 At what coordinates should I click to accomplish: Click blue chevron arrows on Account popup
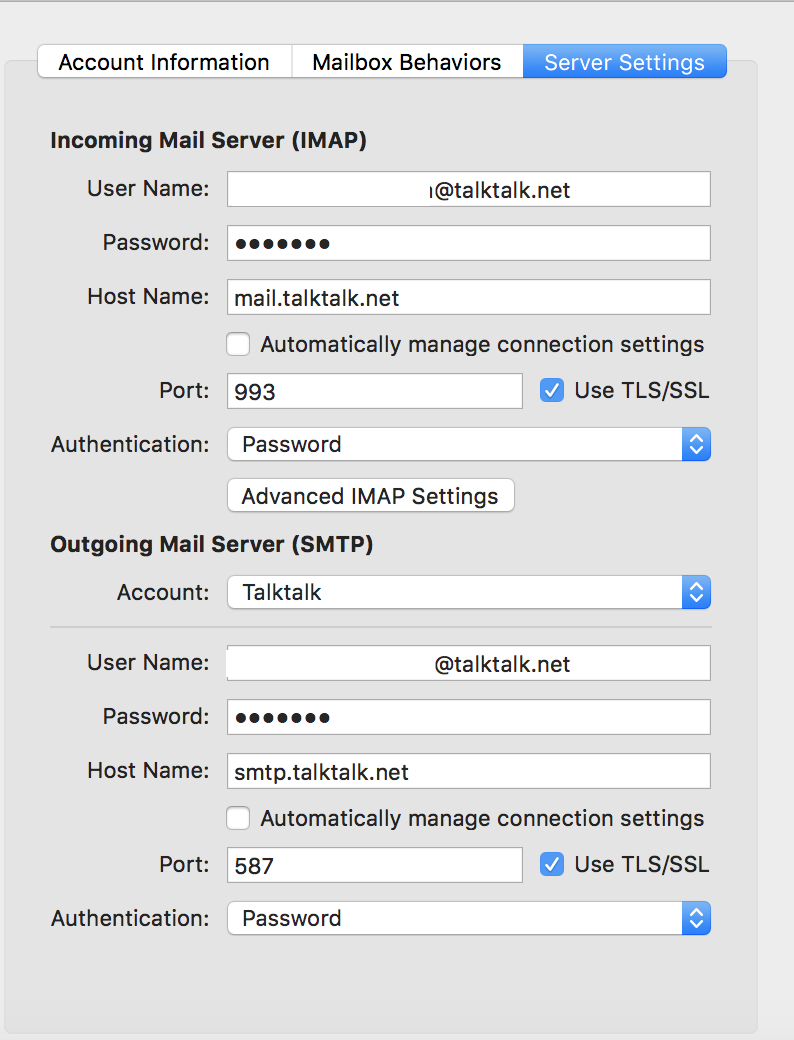click(696, 592)
